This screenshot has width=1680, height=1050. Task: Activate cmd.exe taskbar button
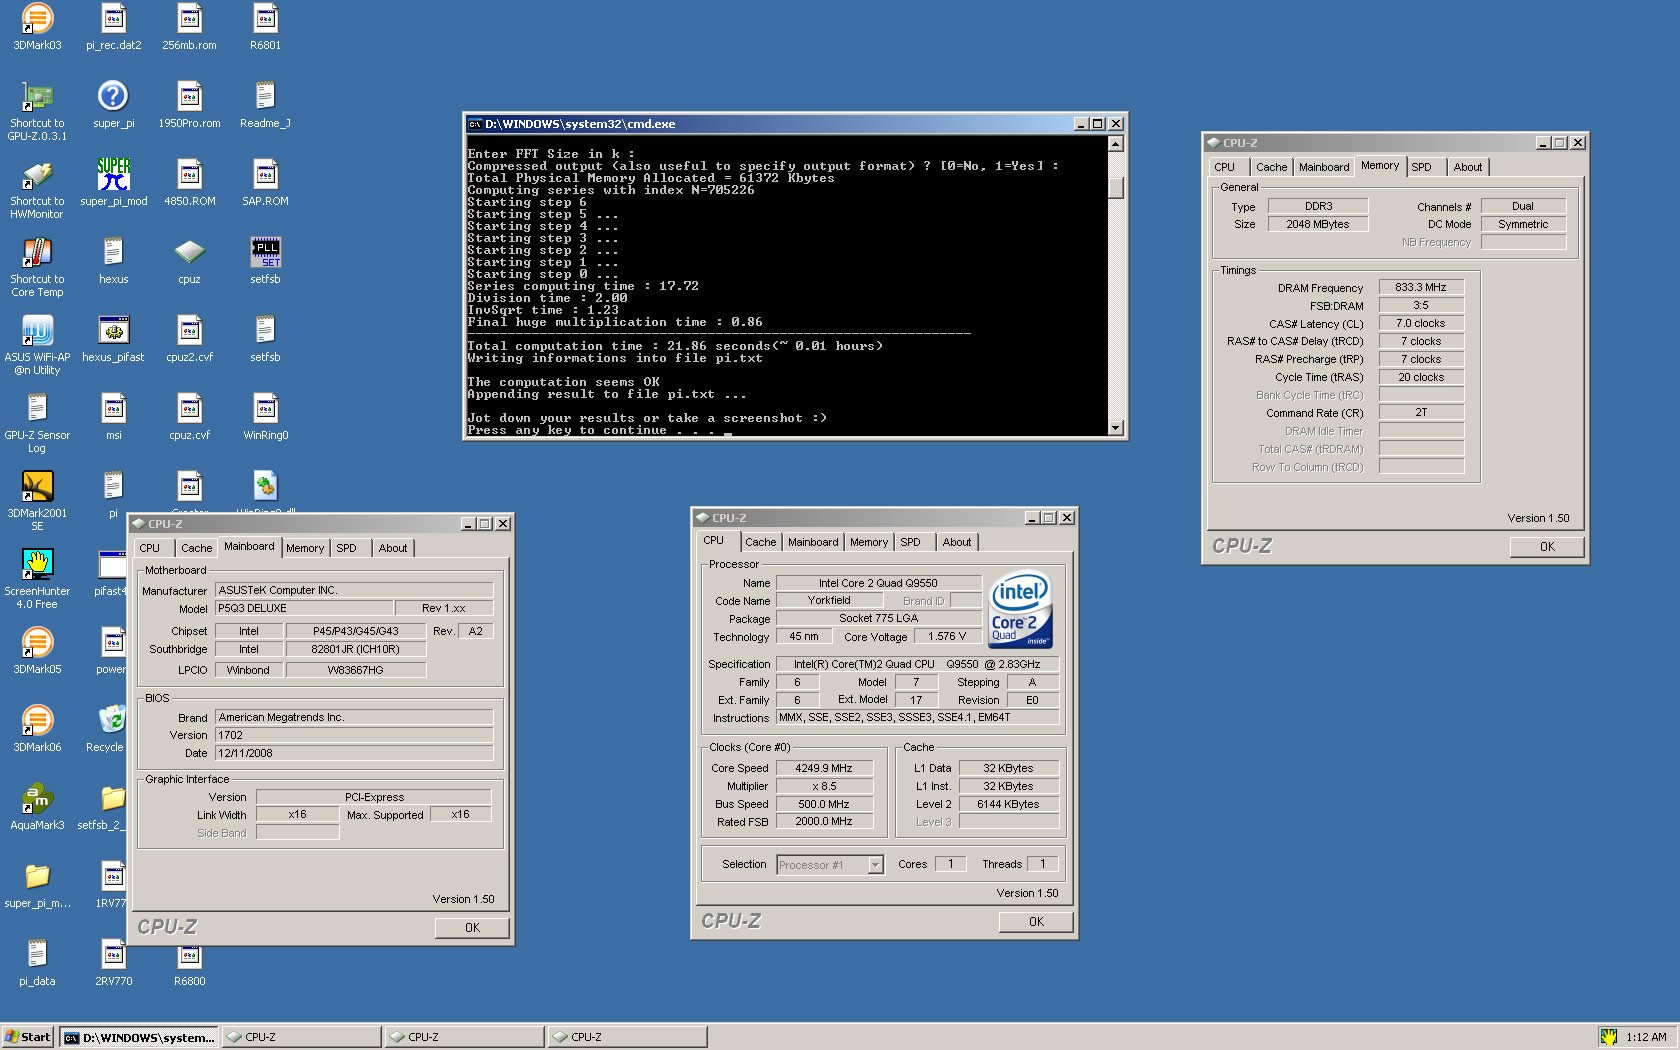(139, 1037)
